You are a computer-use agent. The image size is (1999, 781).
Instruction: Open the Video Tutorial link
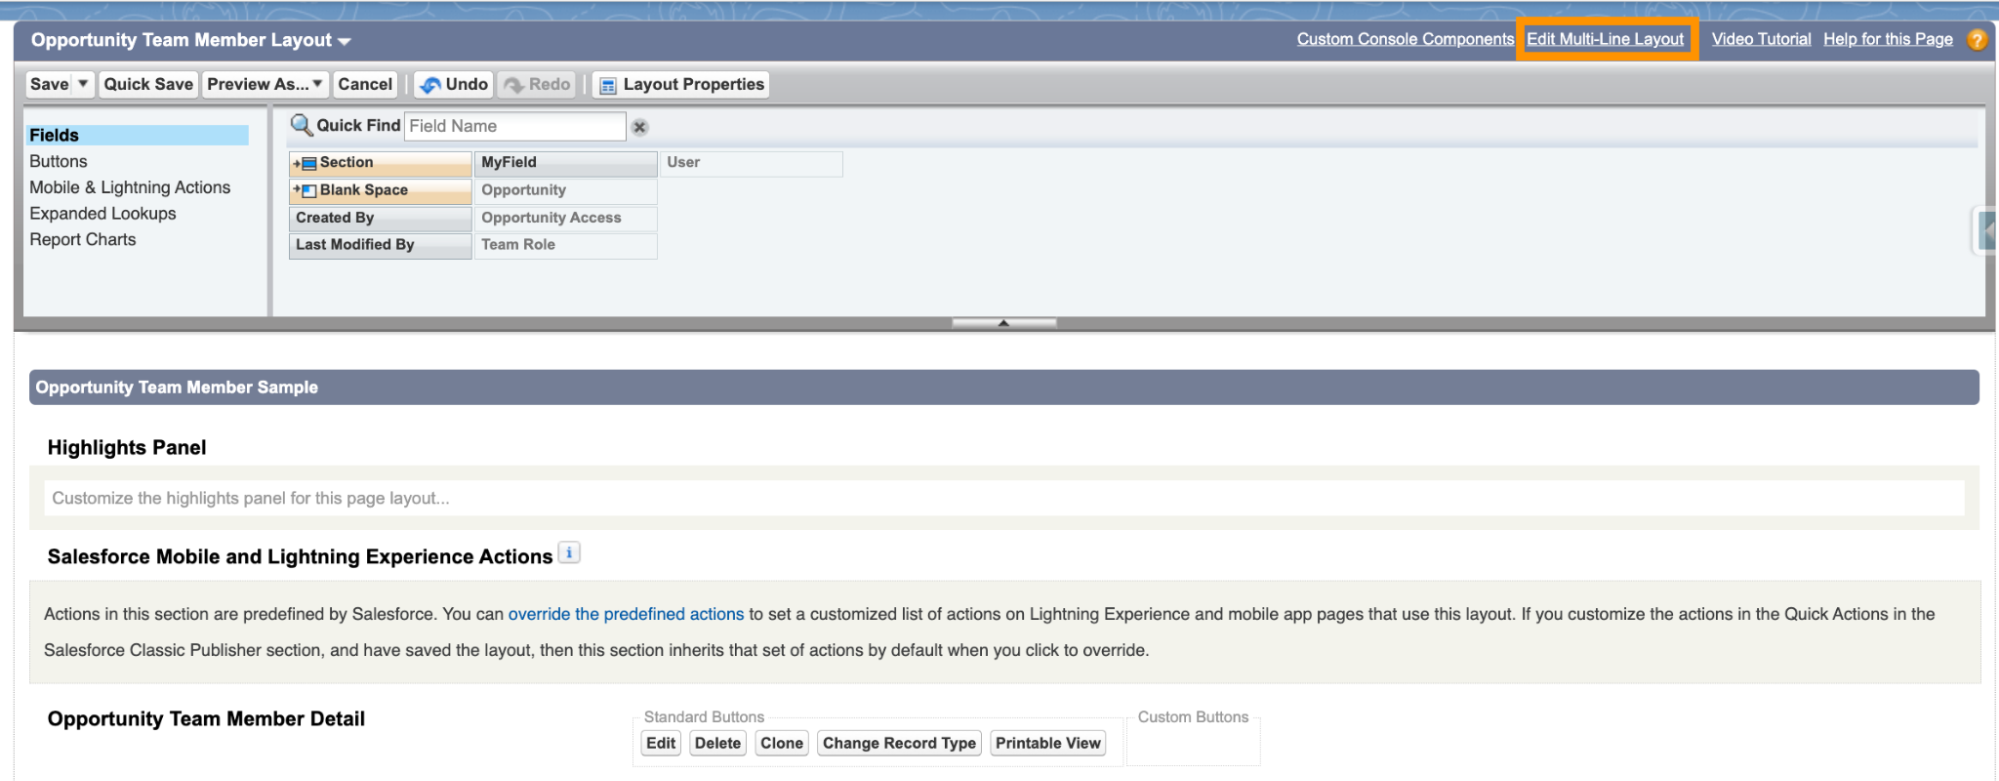[x=1761, y=39]
